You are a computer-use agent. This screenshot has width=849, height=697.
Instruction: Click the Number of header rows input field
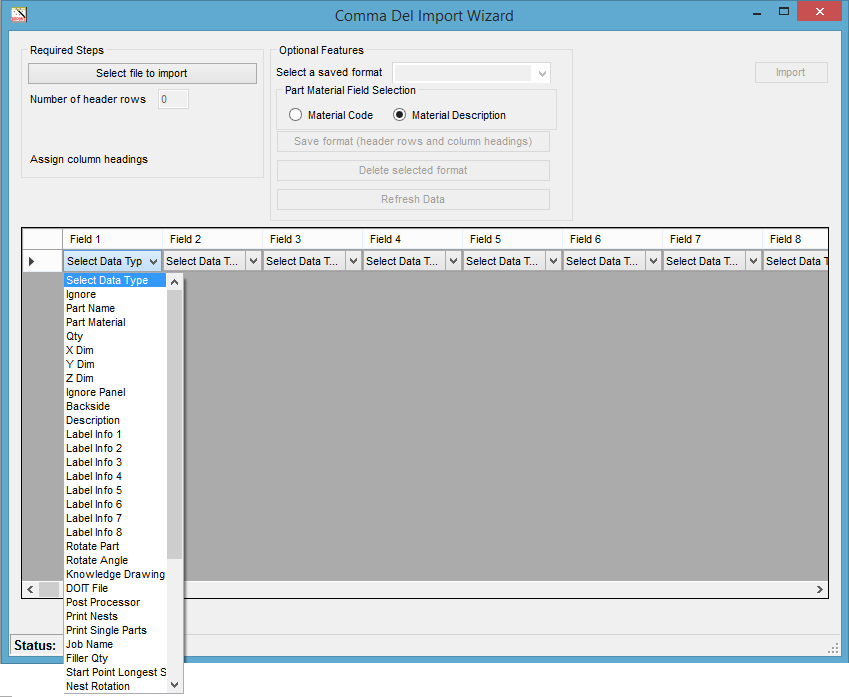click(x=171, y=99)
